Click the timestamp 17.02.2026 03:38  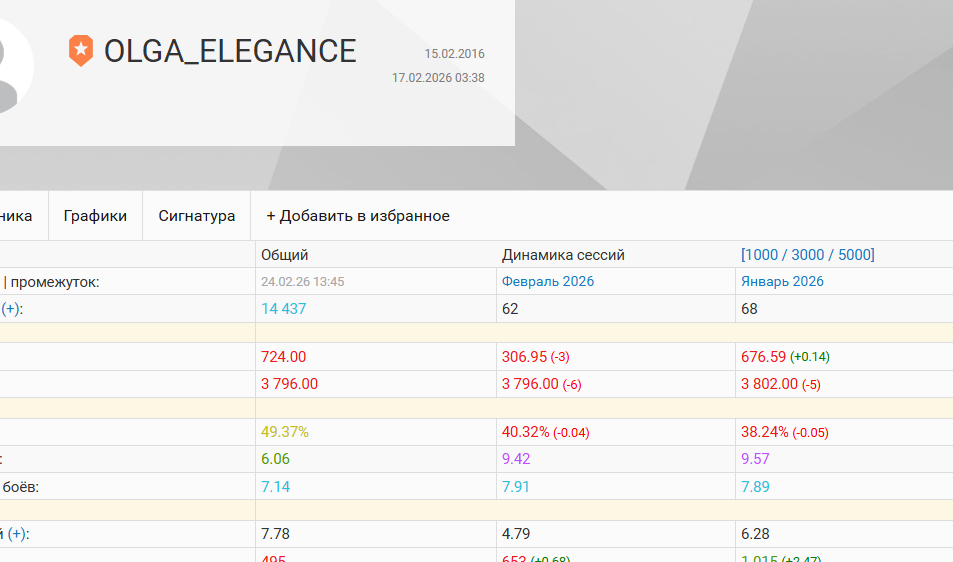tap(438, 78)
